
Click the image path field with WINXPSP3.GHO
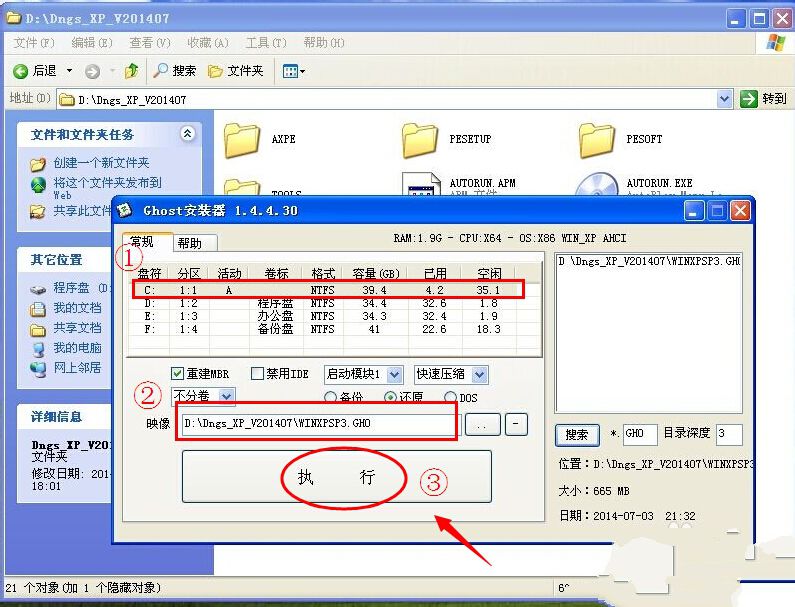coord(318,423)
